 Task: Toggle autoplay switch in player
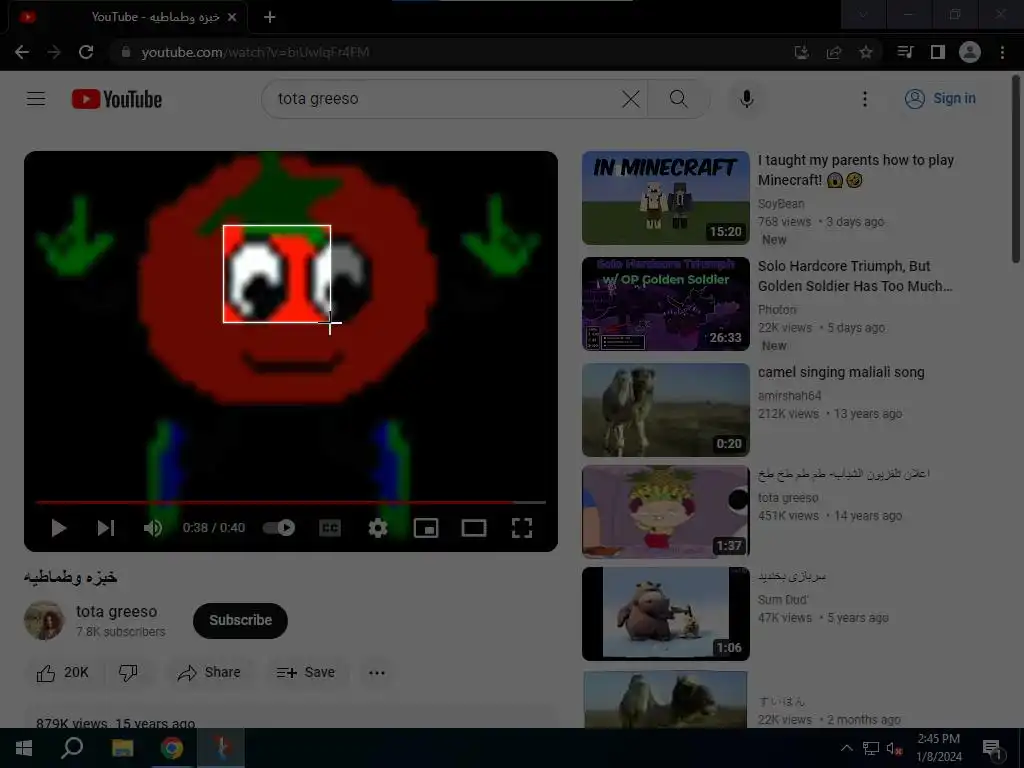[x=279, y=528]
